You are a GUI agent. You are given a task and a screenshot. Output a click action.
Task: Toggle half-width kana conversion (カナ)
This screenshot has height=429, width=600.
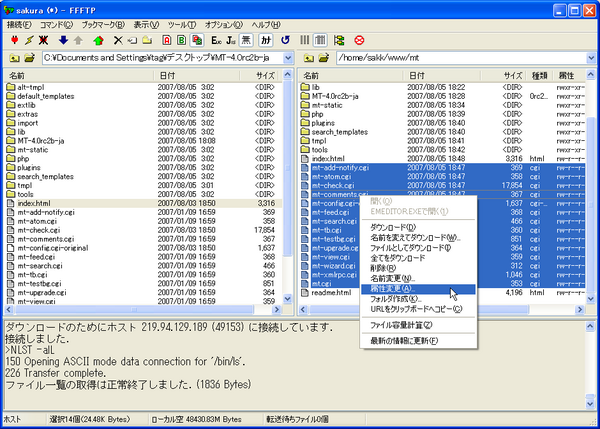(266, 40)
